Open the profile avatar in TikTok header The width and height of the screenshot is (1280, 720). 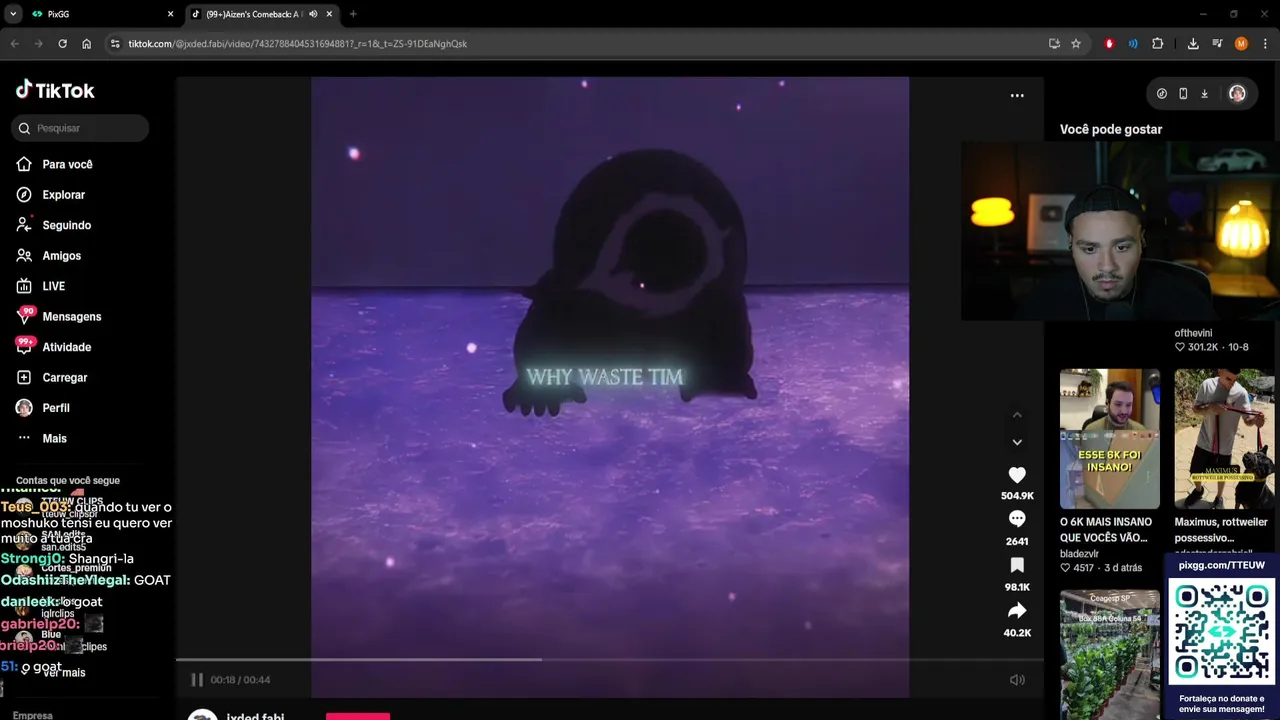point(1237,94)
